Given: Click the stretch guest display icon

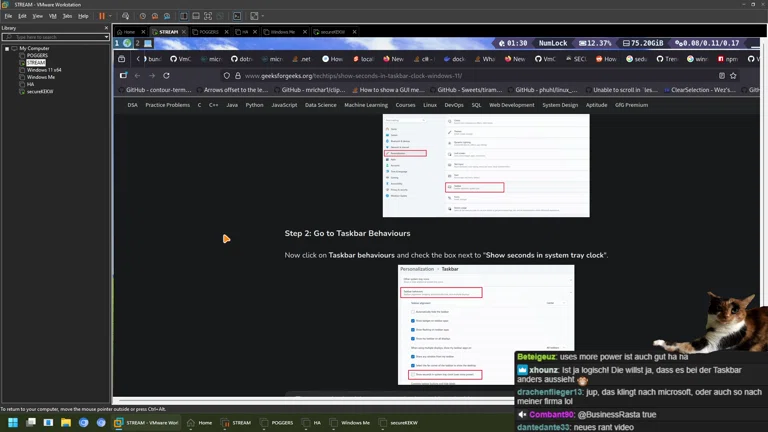Looking at the screenshot, I should point(254,16).
